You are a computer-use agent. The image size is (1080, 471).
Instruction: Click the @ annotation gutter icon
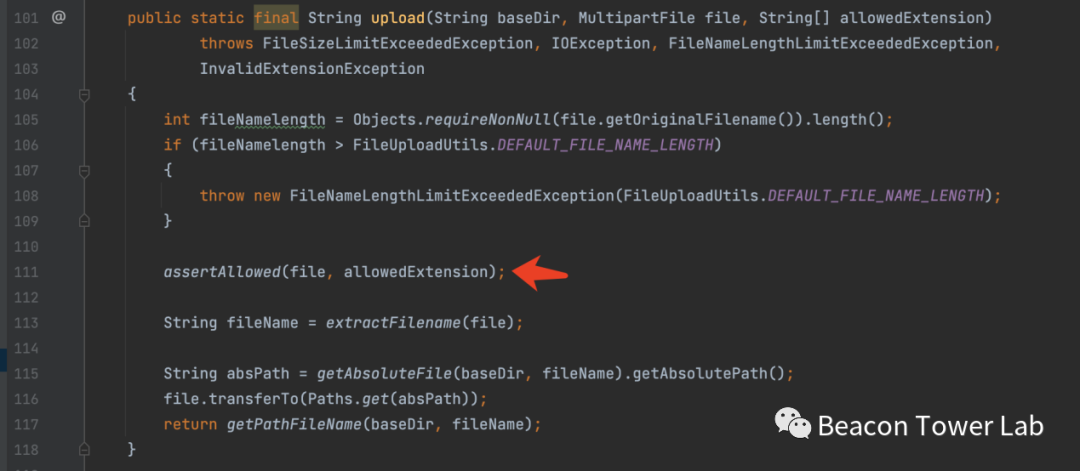click(x=58, y=17)
